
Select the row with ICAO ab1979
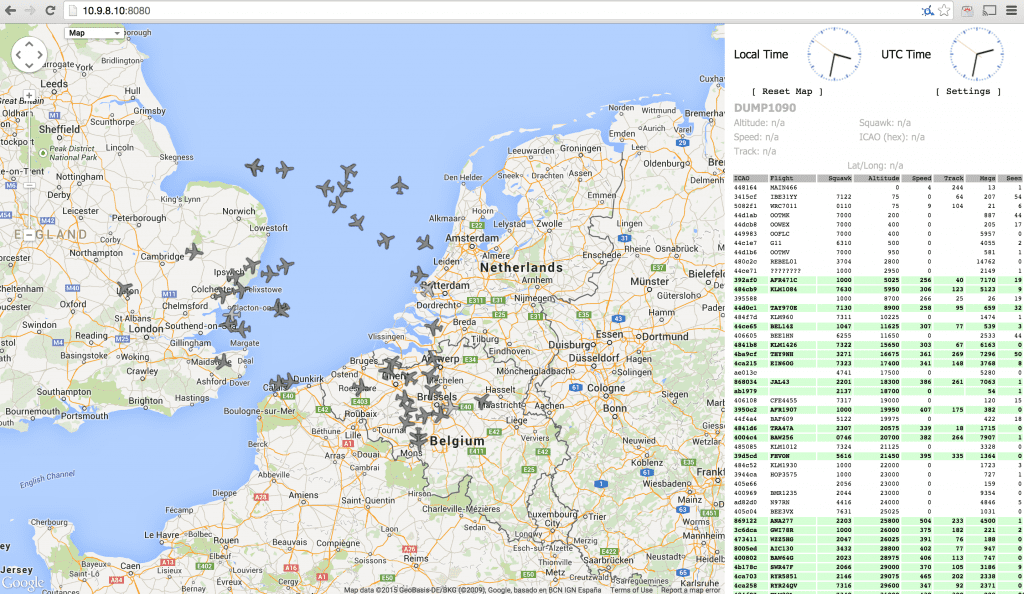pos(878,391)
